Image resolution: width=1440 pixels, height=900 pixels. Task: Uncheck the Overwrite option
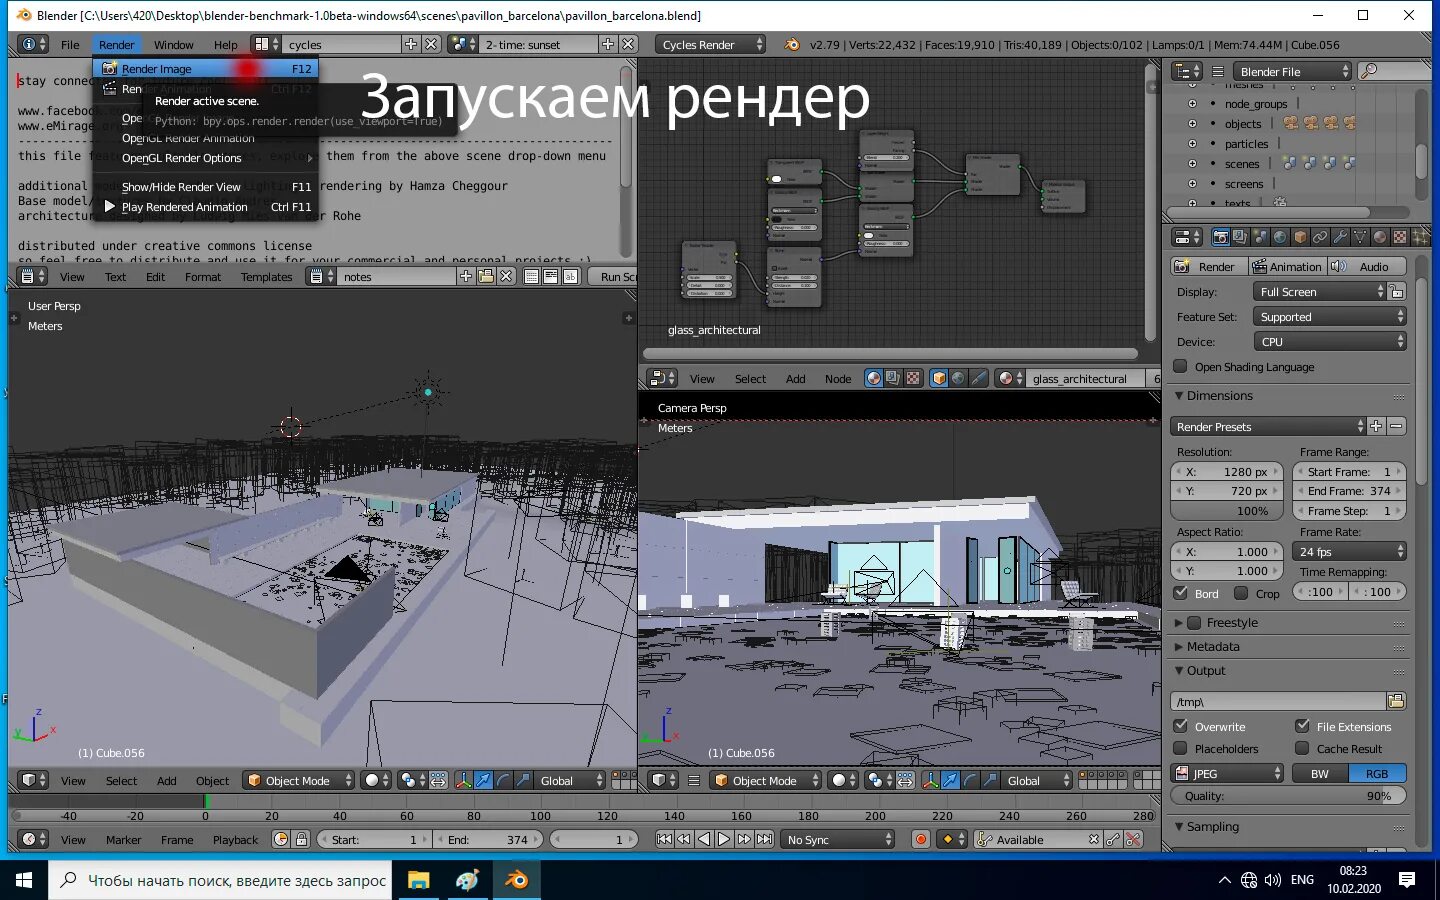coord(1181,726)
